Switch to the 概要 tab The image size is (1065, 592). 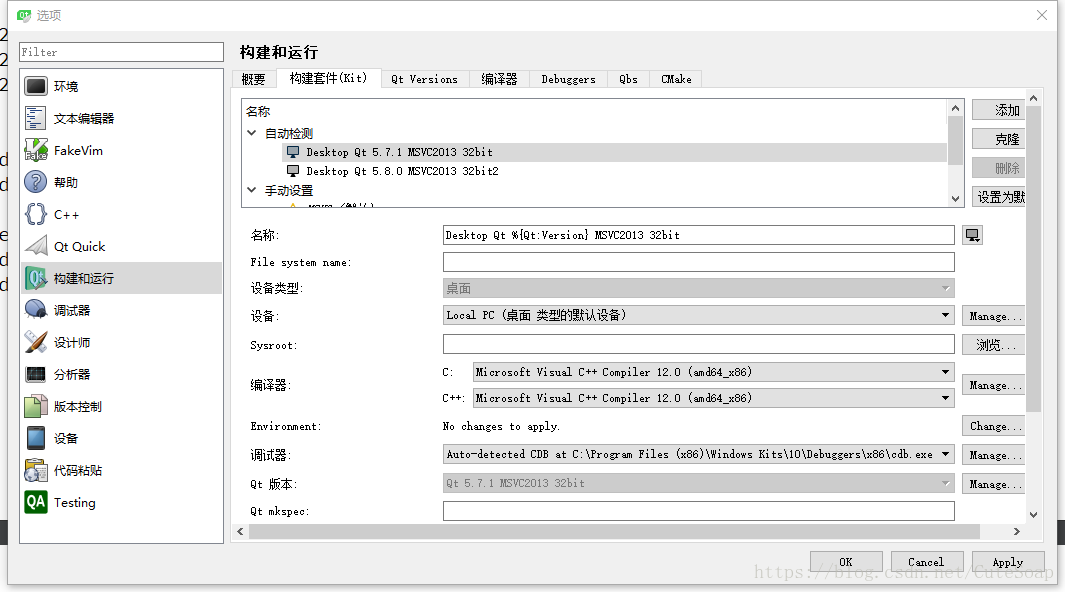coord(254,79)
